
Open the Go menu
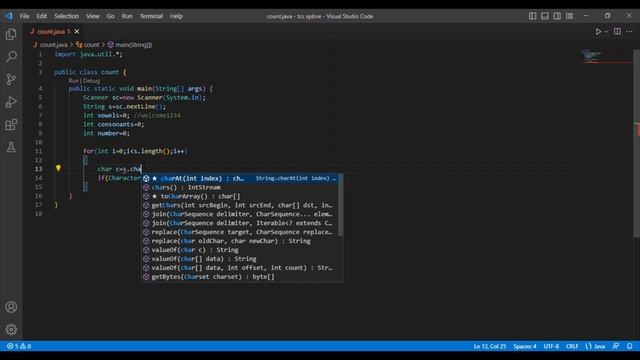[x=111, y=16]
